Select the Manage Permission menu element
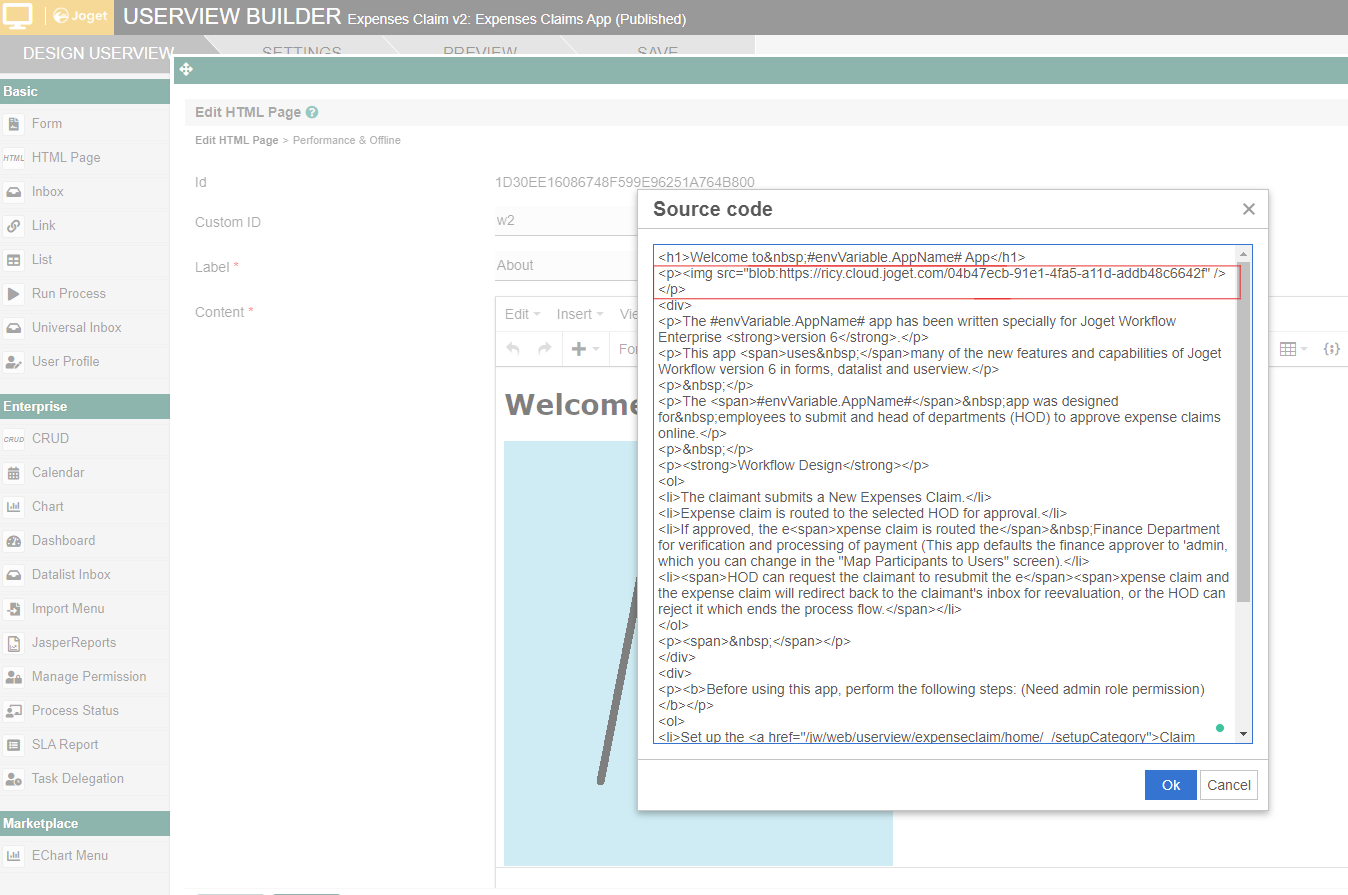The image size is (1348, 895). tap(85, 677)
